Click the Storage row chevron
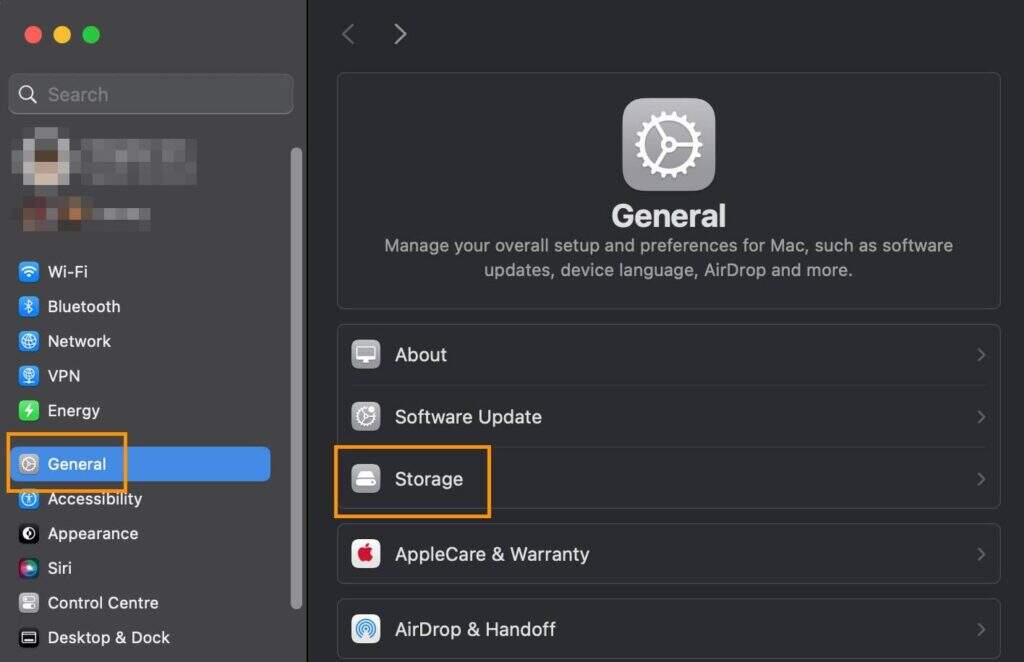This screenshot has height=662, width=1024. coord(981,480)
